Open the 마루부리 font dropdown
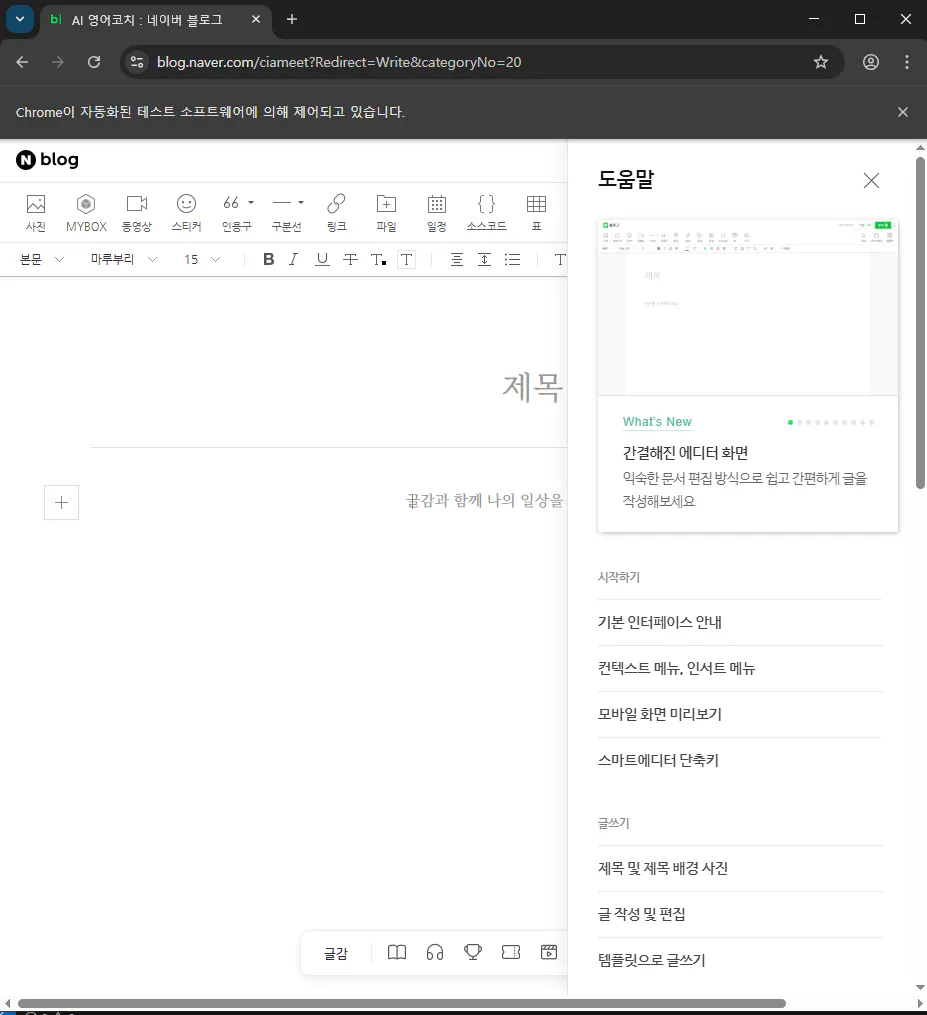 pyautogui.click(x=124, y=260)
